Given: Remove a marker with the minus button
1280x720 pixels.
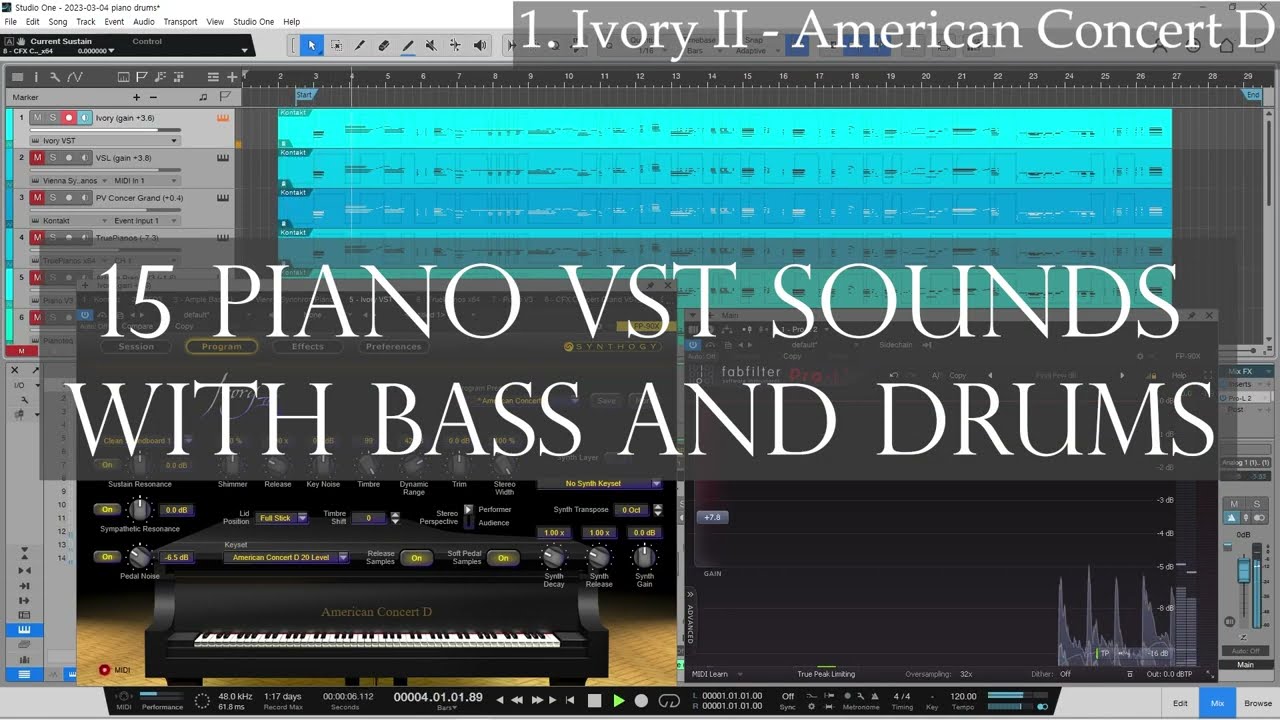Looking at the screenshot, I should pos(153,97).
